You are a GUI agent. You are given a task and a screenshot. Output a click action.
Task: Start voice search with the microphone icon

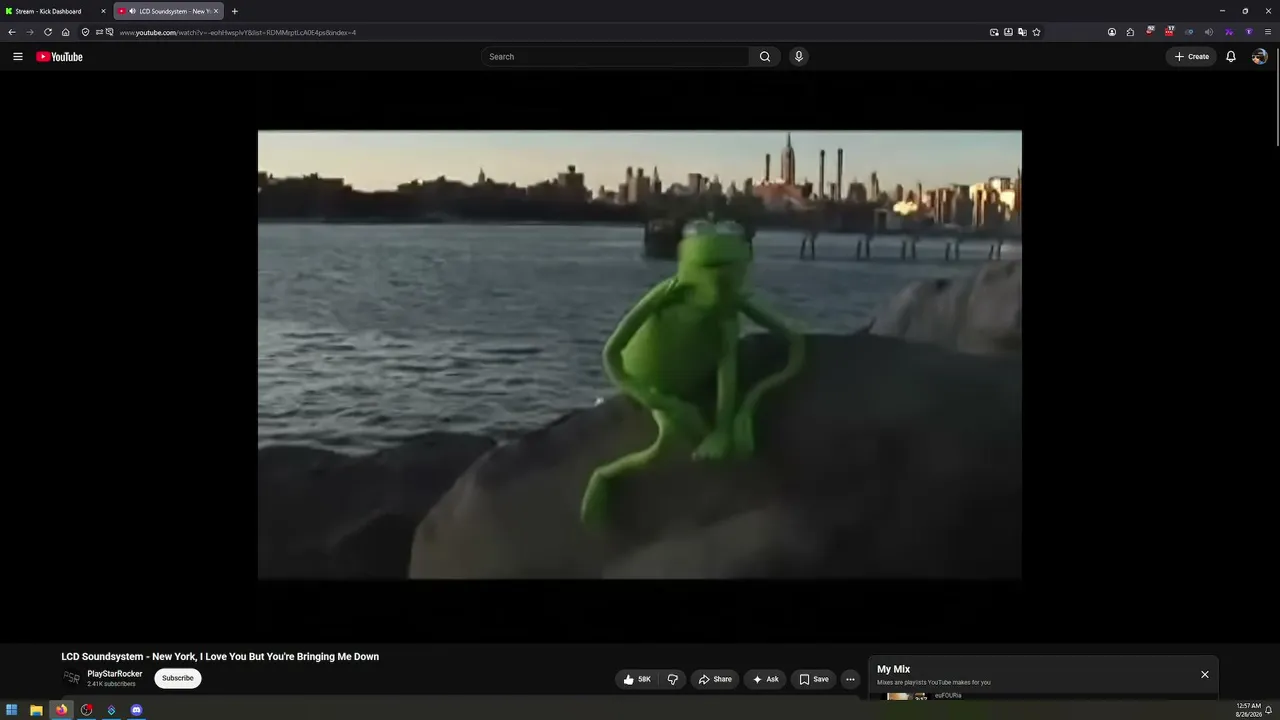pos(798,57)
